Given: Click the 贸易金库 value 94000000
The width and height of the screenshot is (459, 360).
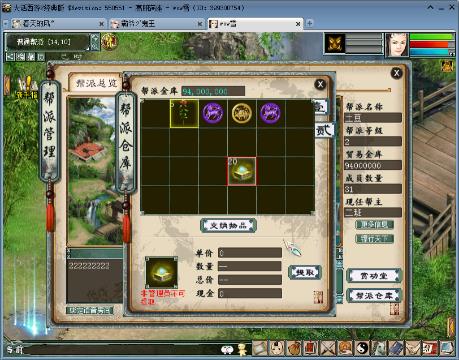Looking at the screenshot, I should pyautogui.click(x=373, y=165).
